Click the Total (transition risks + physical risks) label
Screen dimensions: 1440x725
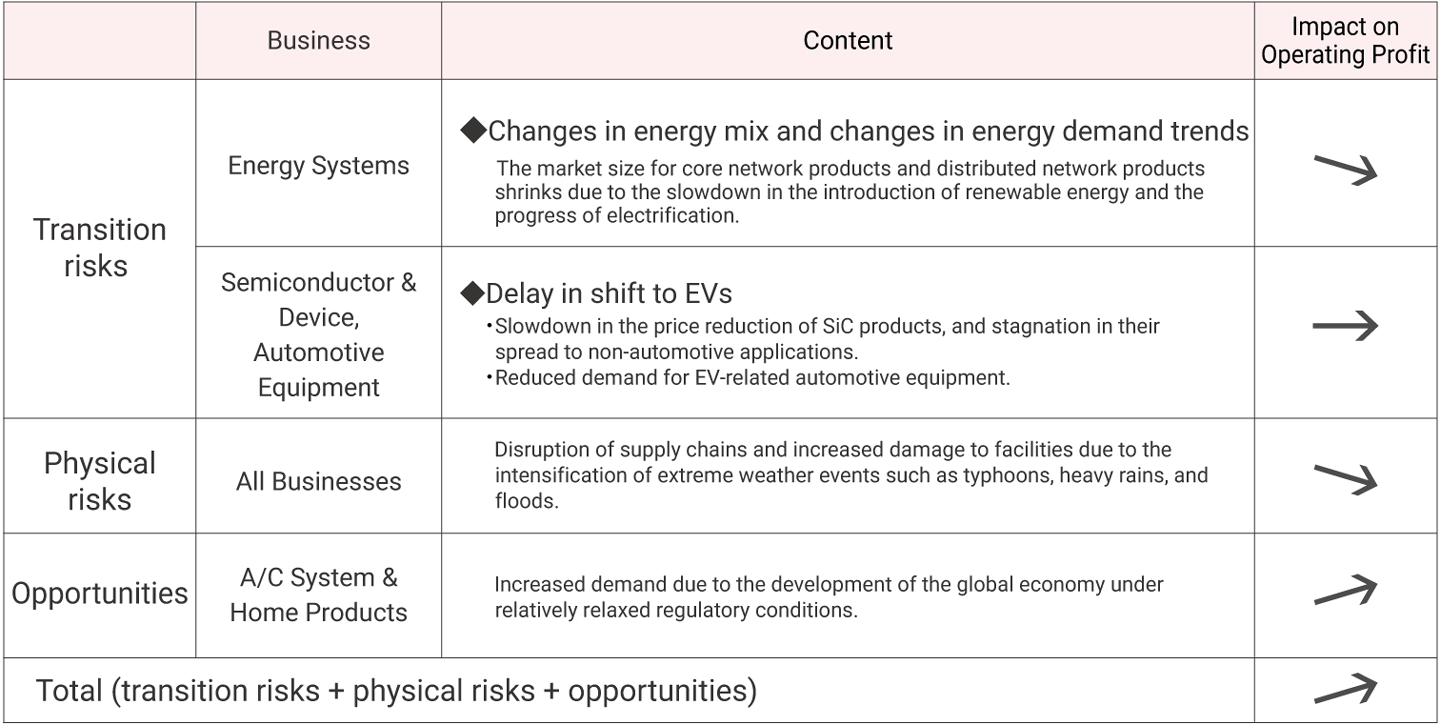(396, 691)
